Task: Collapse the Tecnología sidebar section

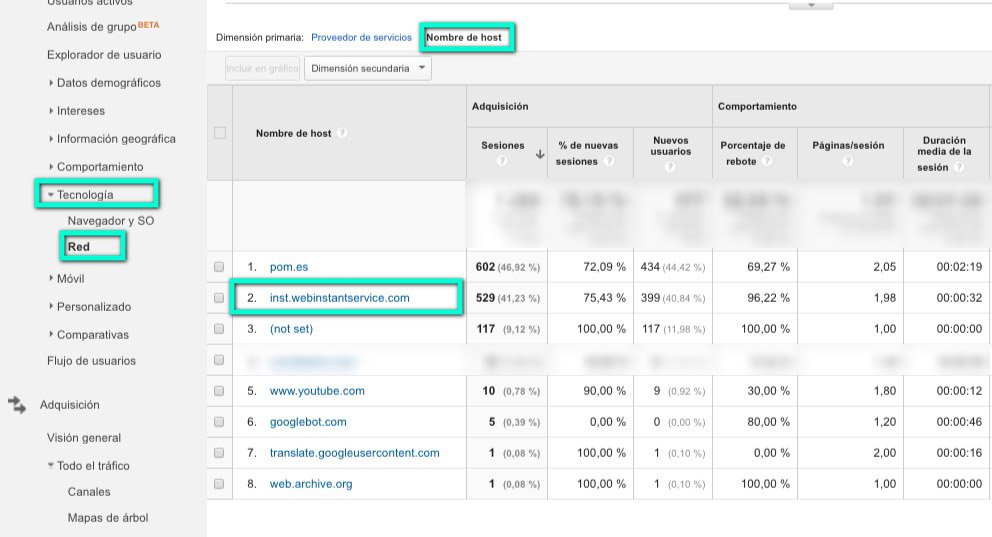Action: (80, 195)
